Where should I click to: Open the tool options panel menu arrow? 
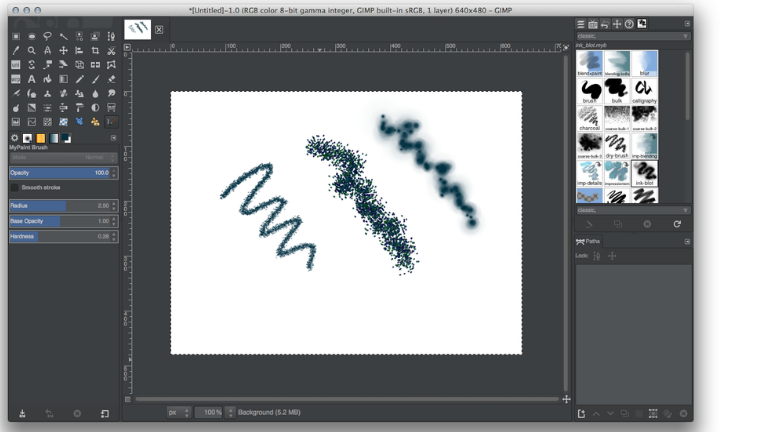pyautogui.click(x=114, y=138)
